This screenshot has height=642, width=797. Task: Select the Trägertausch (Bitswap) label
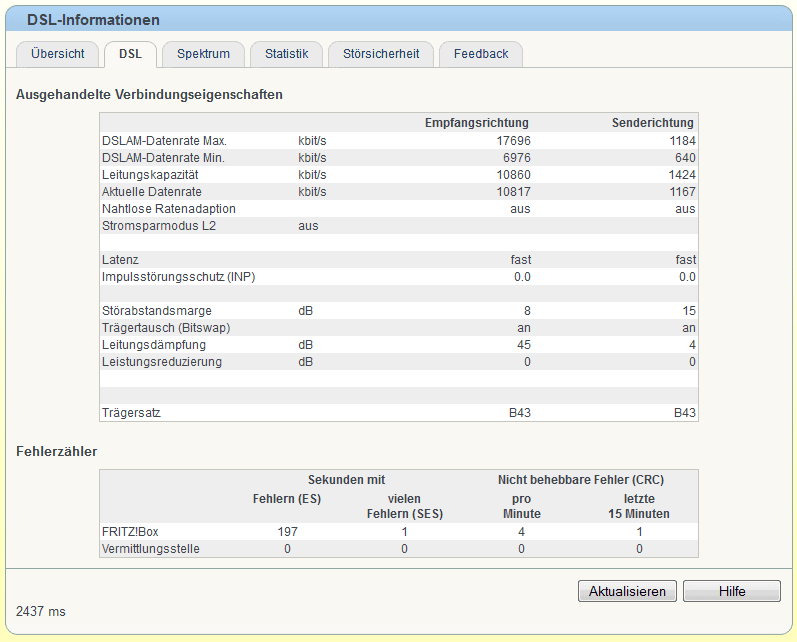[x=166, y=328]
